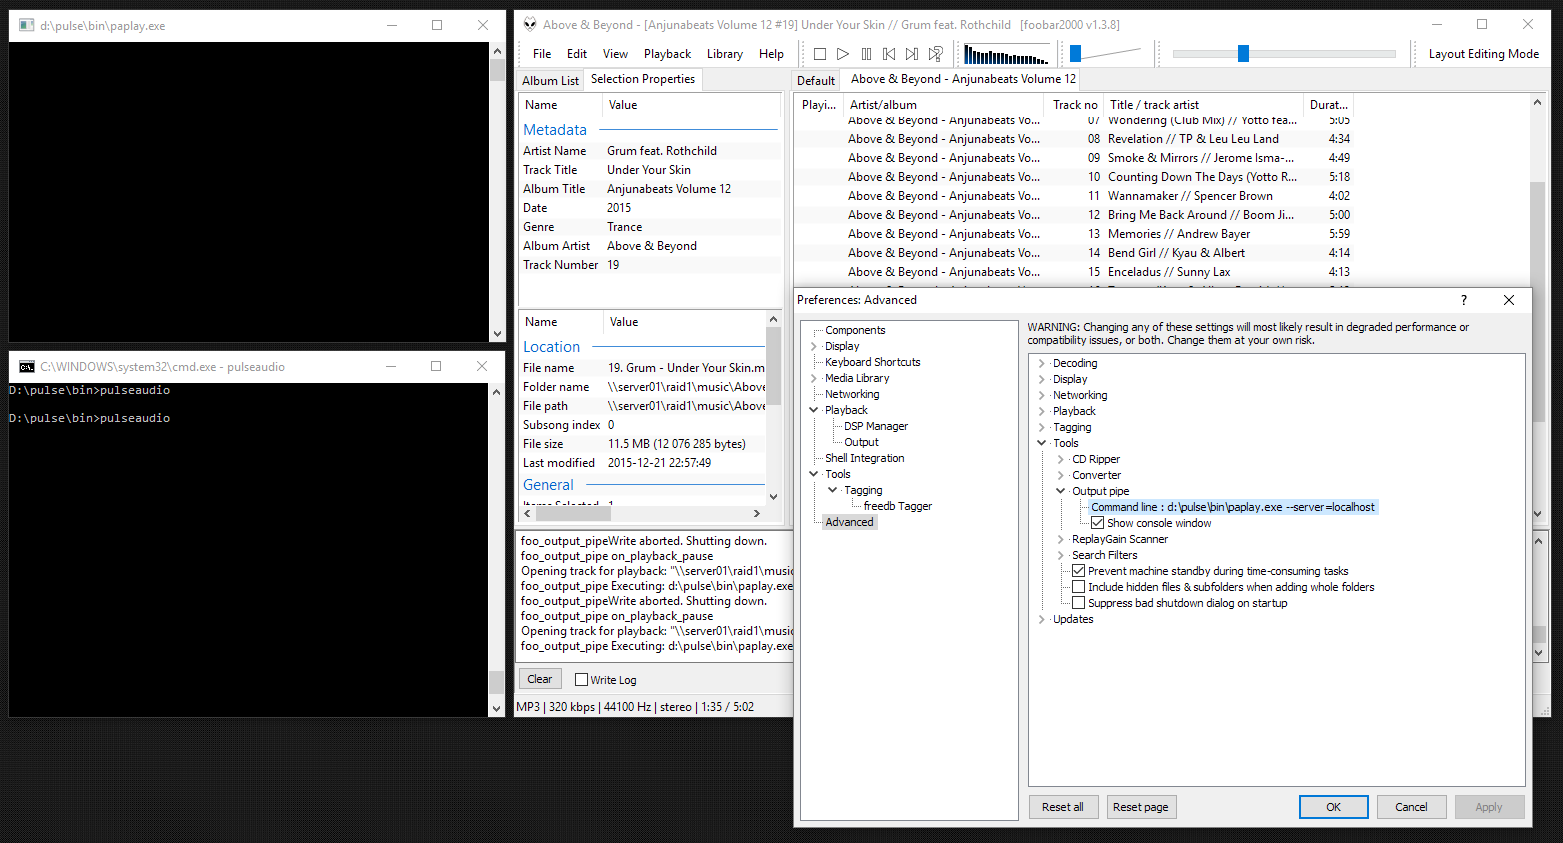The width and height of the screenshot is (1563, 843).
Task: Expand Networking in advanced settings tree
Action: coord(1042,395)
